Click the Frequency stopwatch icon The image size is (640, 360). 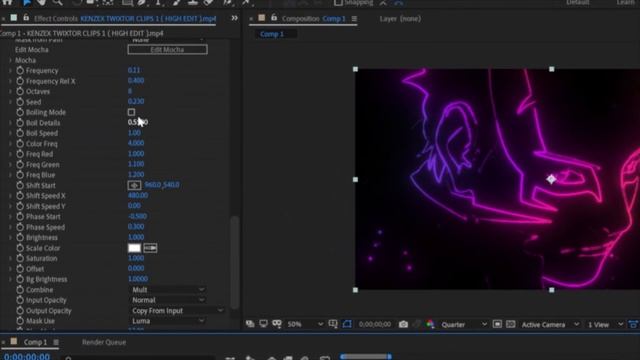tap(20, 71)
